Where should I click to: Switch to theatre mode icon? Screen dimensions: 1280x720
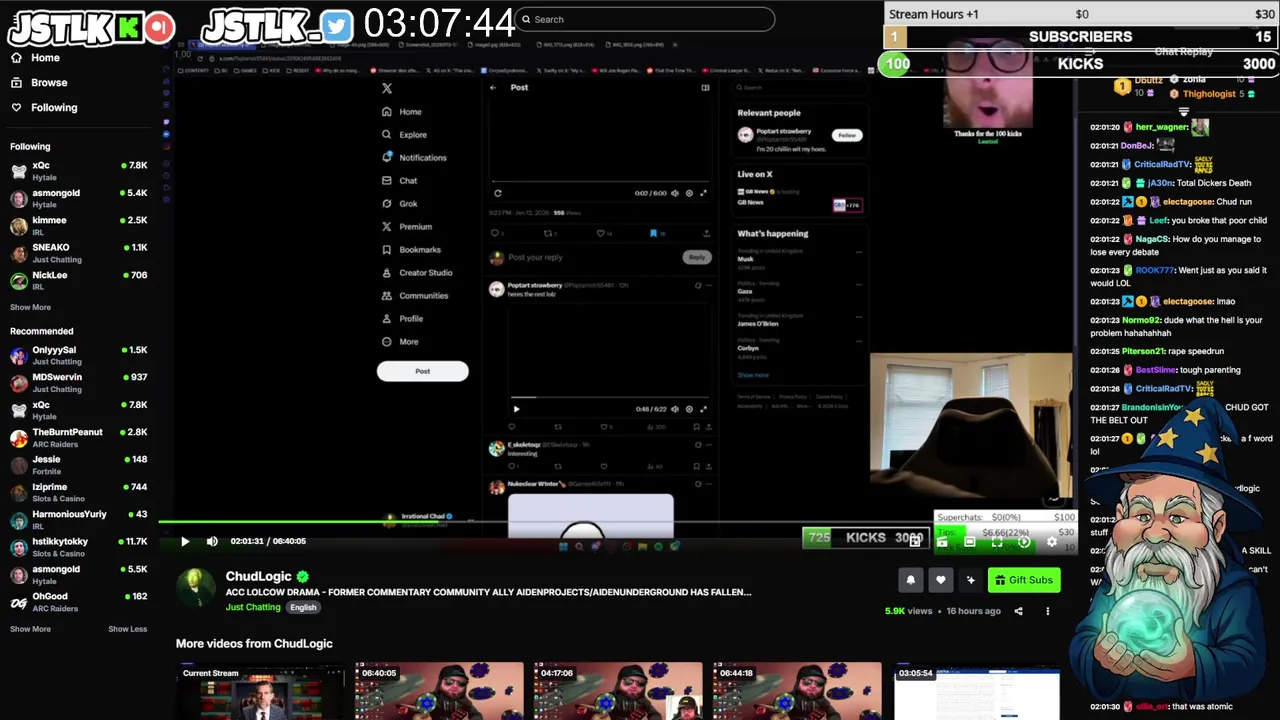[970, 542]
